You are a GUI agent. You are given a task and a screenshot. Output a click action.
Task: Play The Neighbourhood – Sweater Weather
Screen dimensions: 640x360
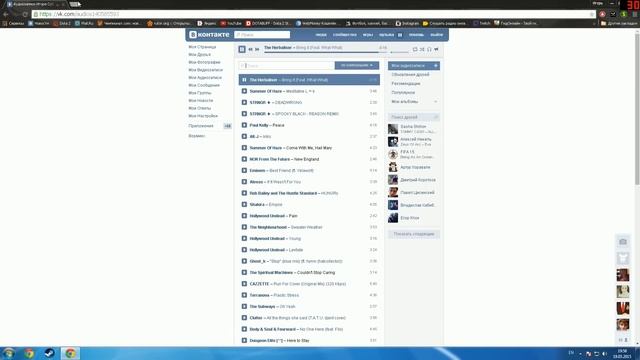click(244, 227)
